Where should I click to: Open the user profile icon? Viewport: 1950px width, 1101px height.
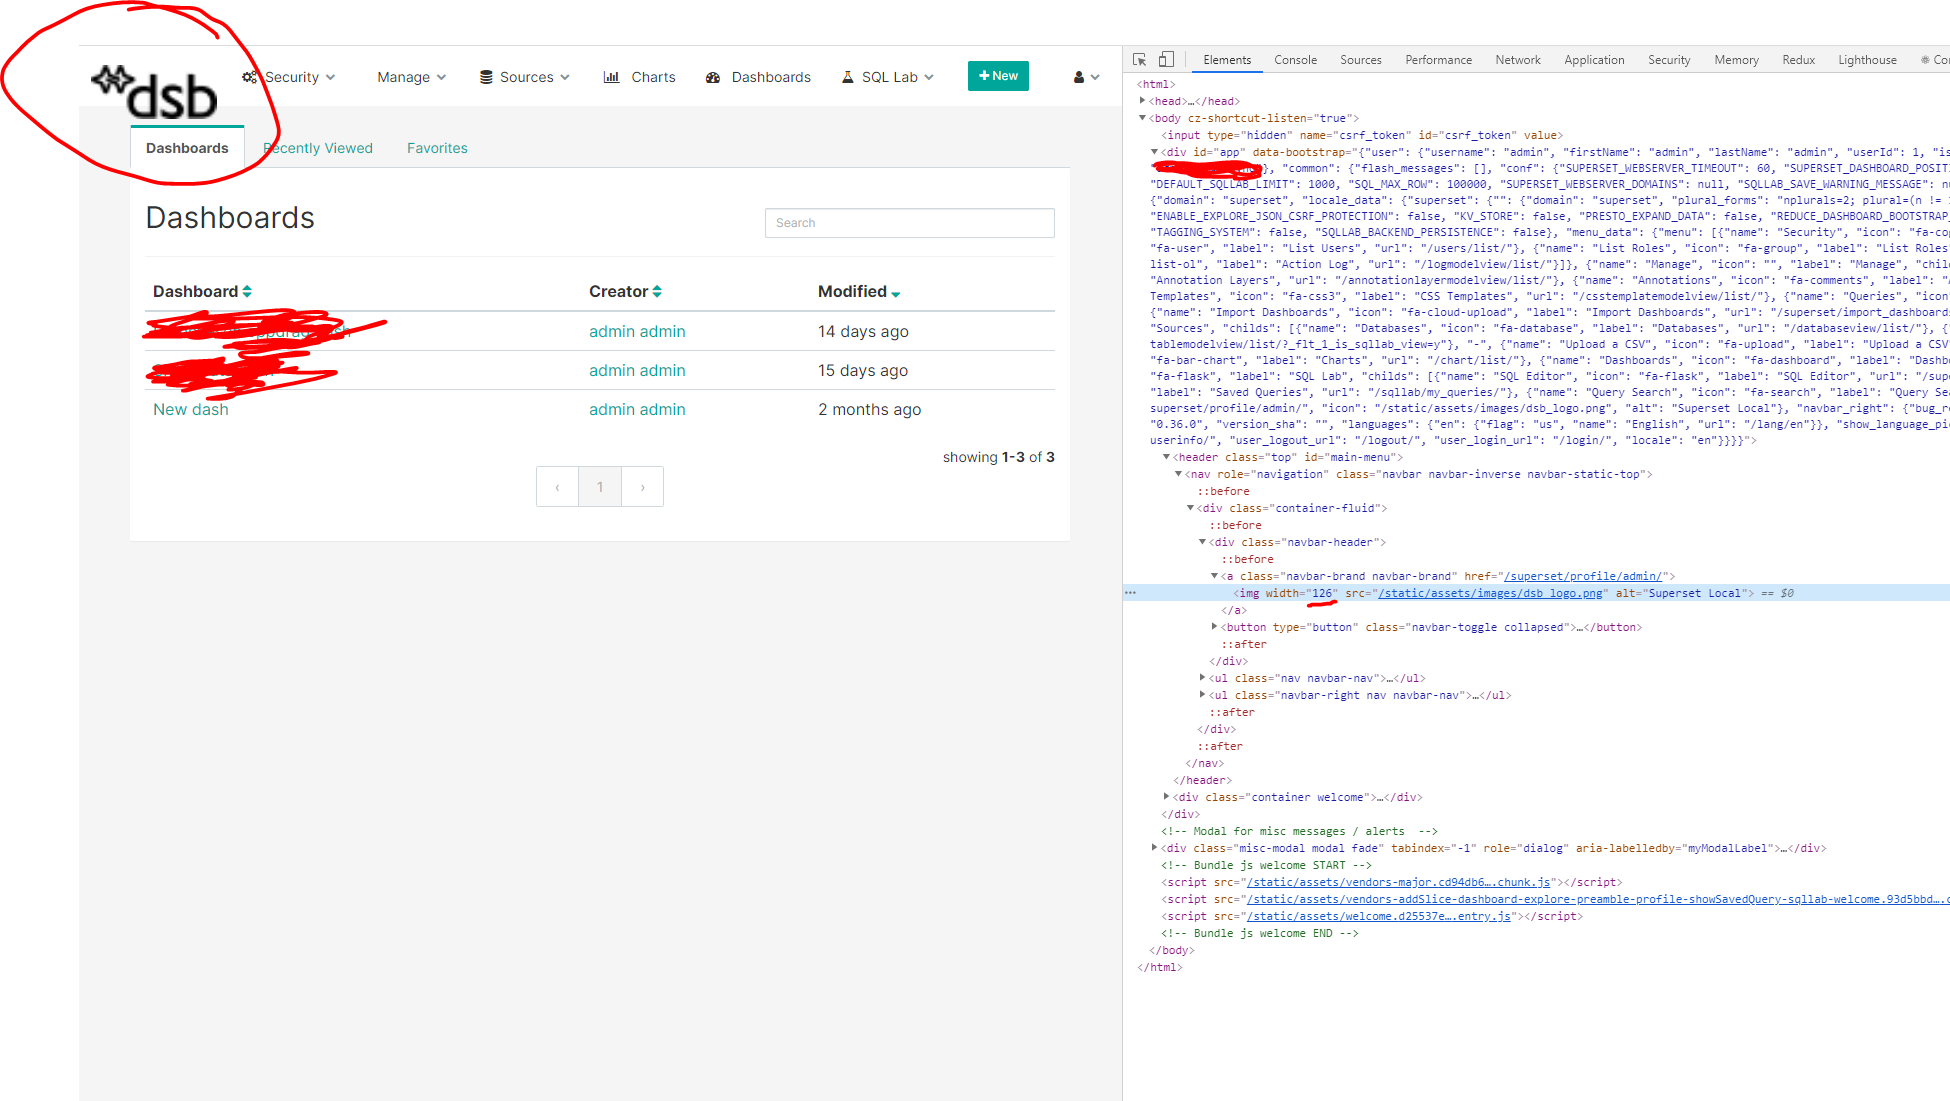(x=1077, y=76)
